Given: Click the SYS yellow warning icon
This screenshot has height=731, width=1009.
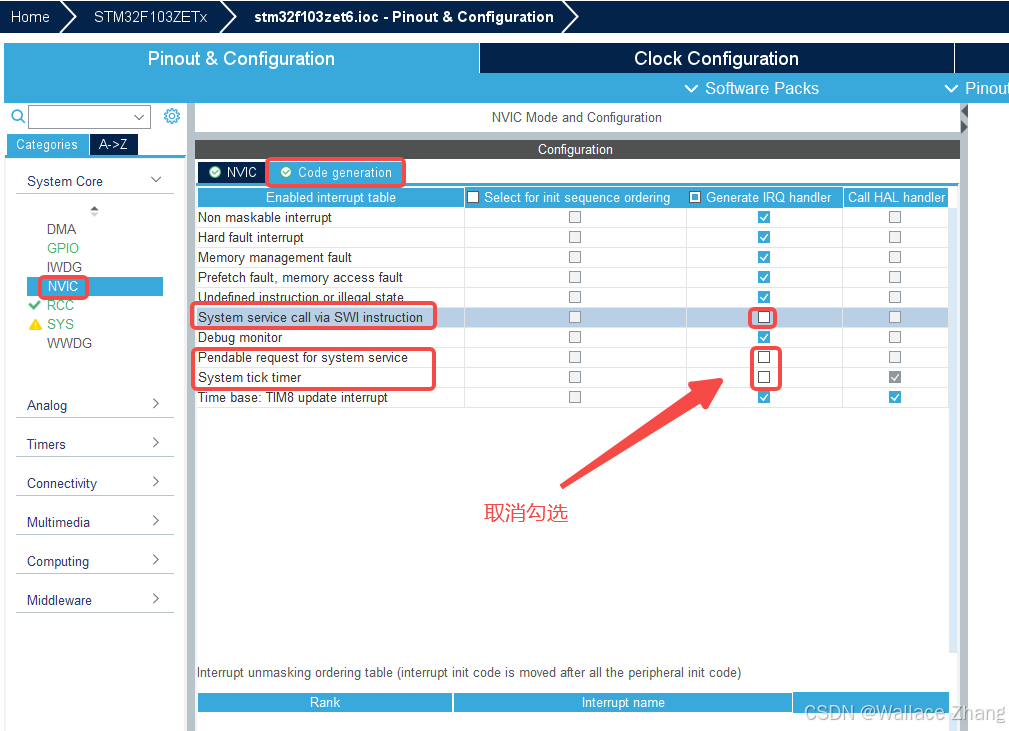Looking at the screenshot, I should coord(35,324).
